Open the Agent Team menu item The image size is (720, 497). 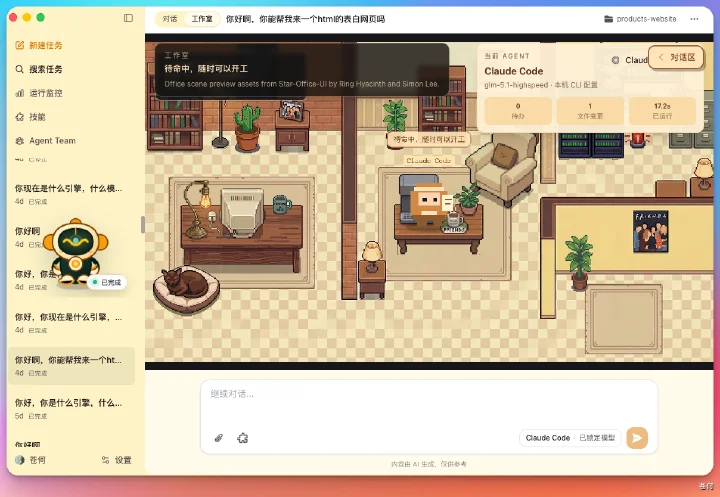click(52, 141)
